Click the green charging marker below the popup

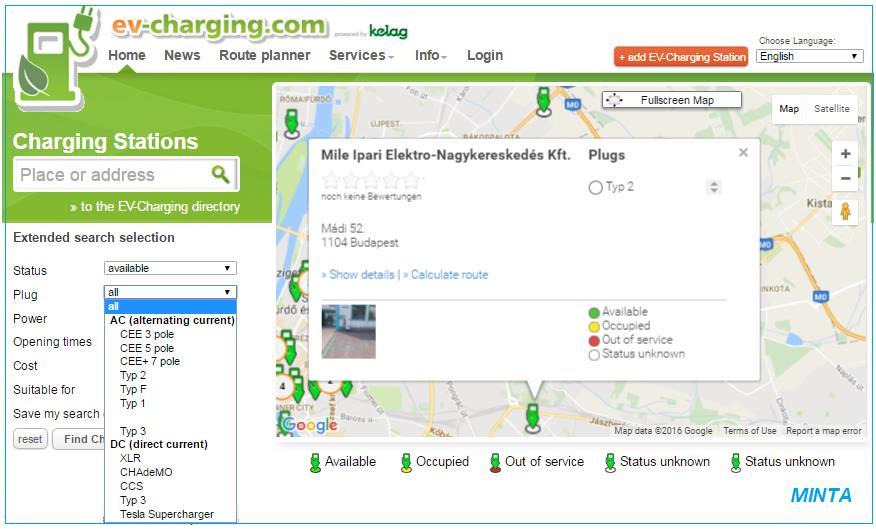point(533,418)
